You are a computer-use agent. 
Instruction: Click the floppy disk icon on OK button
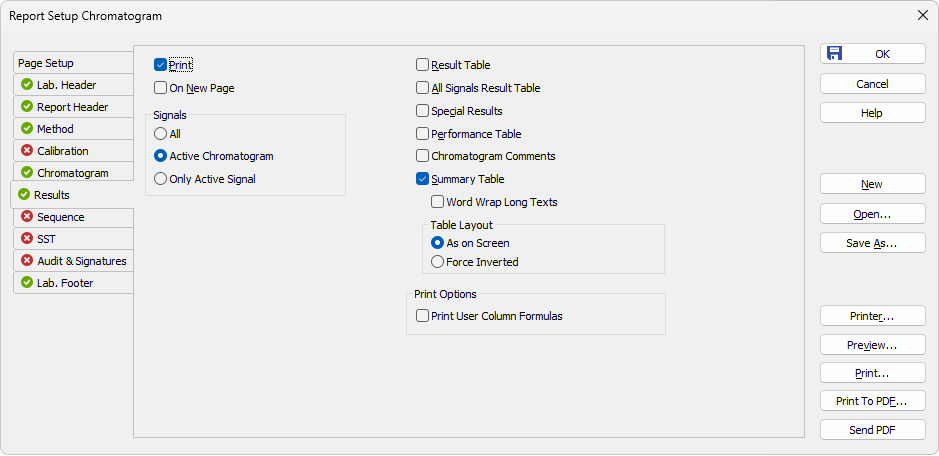pos(834,53)
